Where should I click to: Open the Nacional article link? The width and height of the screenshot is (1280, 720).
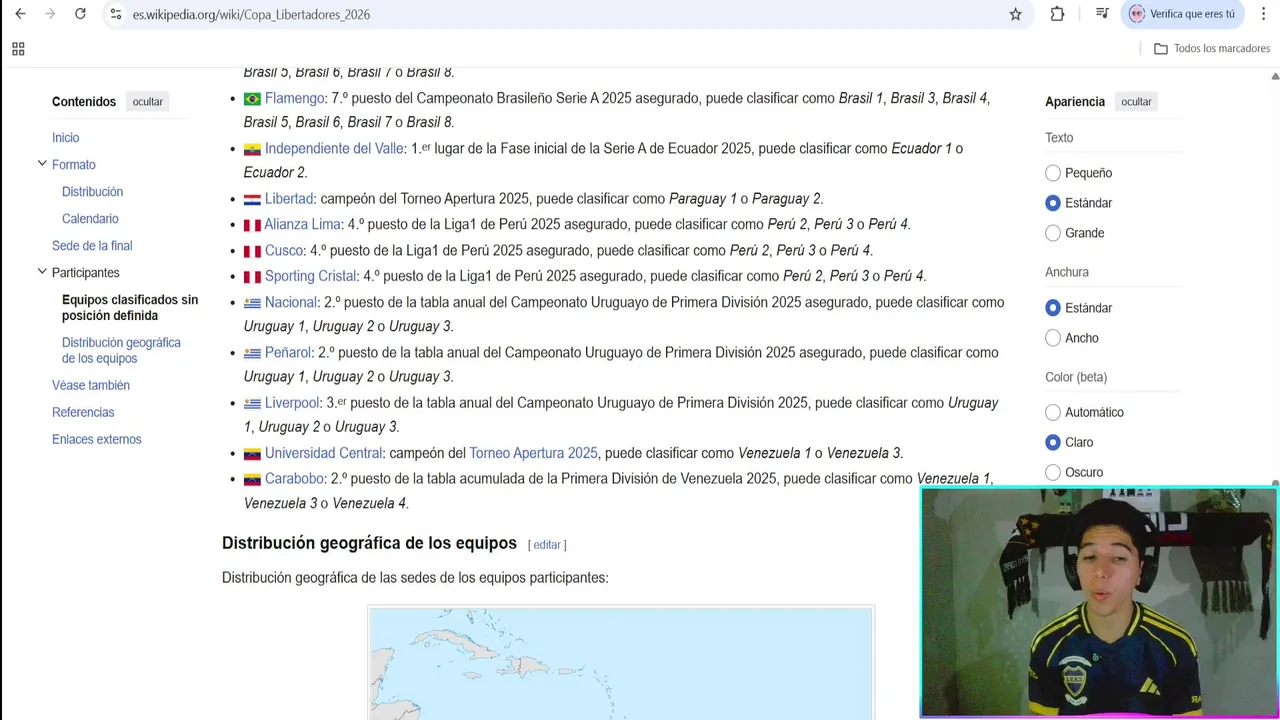[x=291, y=302]
